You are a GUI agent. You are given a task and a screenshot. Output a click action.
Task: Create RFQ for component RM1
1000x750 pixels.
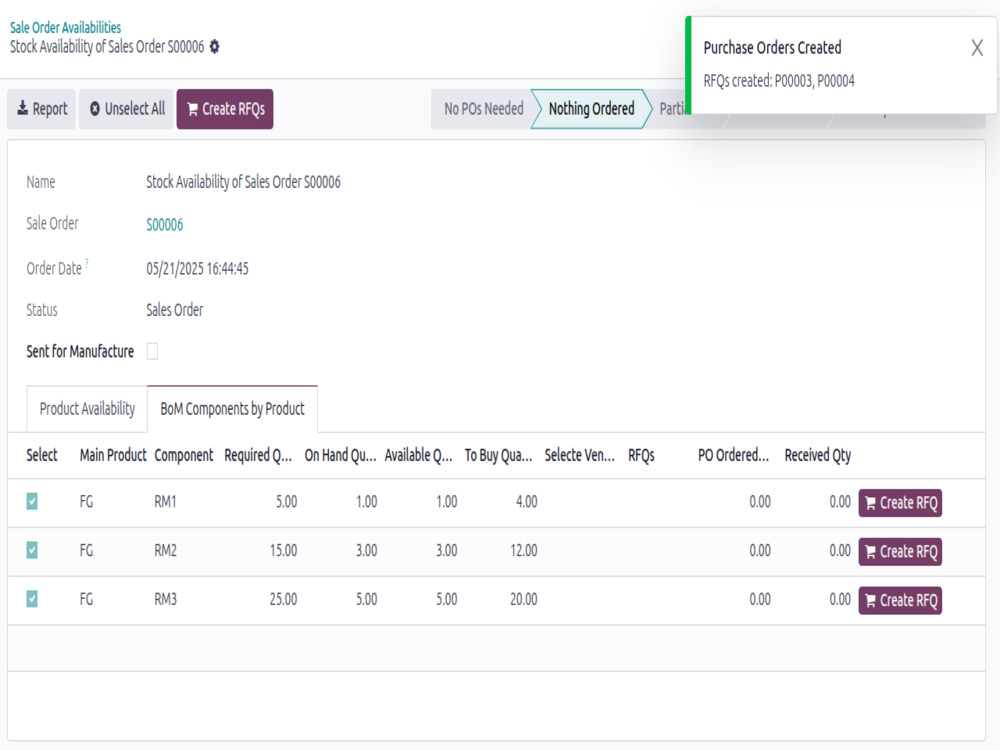click(900, 503)
